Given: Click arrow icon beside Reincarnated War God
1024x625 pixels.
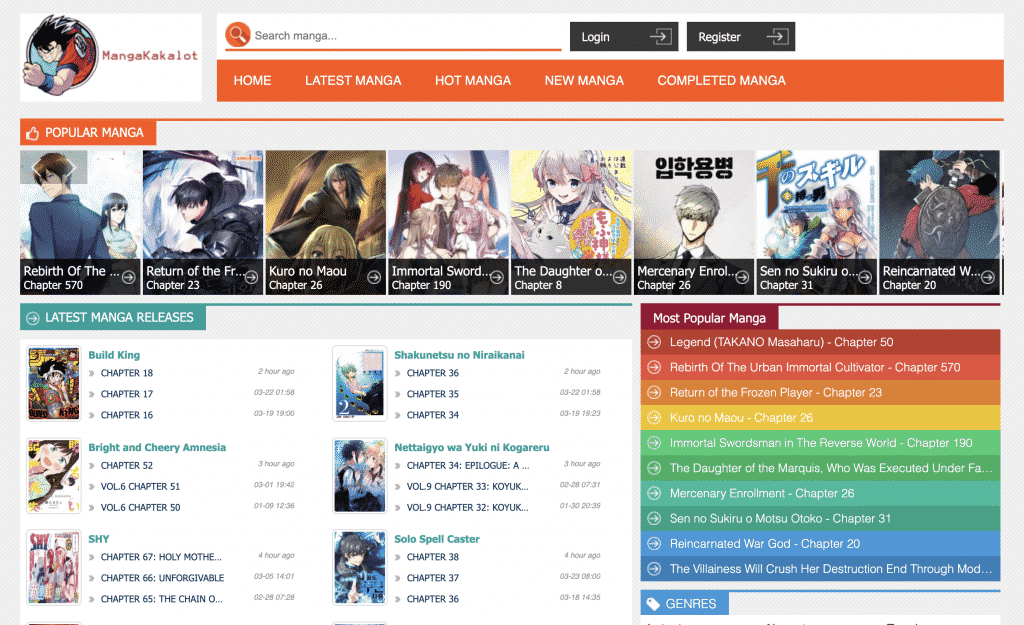Looking at the screenshot, I should (654, 544).
